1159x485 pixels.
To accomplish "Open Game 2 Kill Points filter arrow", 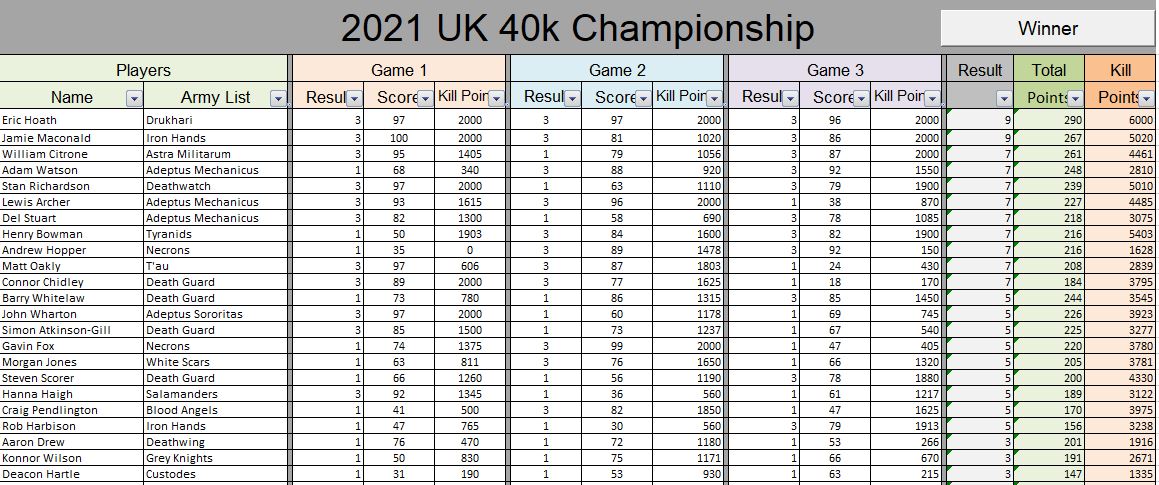I will pos(715,98).
